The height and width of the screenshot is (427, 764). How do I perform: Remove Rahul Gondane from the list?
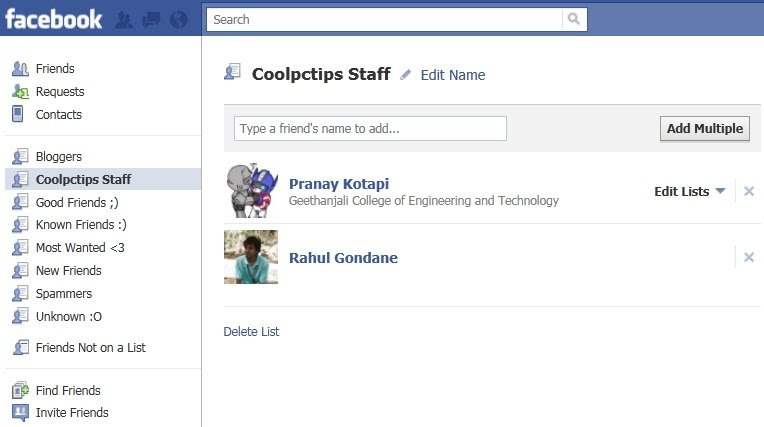(x=749, y=257)
